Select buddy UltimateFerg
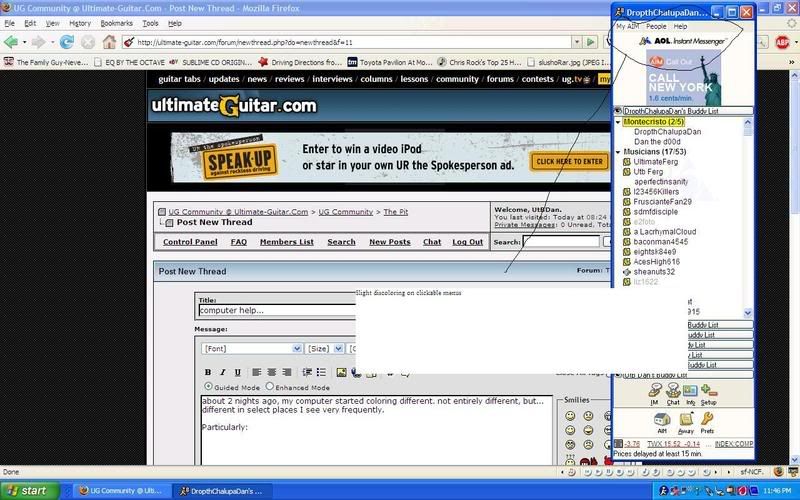This screenshot has width=800, height=500. pyautogui.click(x=656, y=162)
